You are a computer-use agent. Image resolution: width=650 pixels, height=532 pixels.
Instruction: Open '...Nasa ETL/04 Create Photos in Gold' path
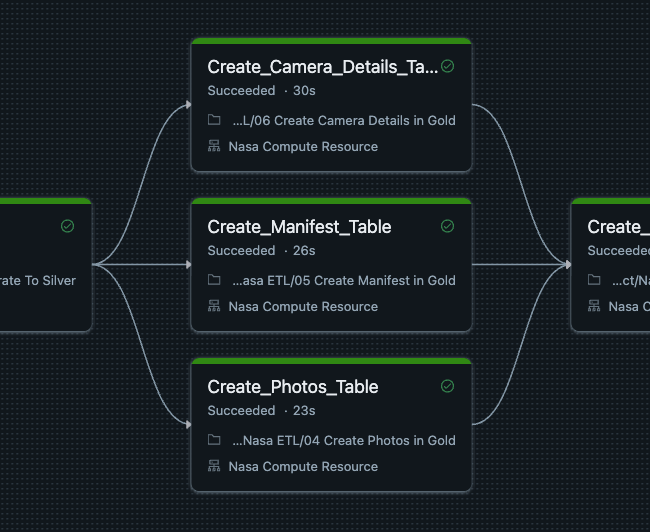pyautogui.click(x=344, y=440)
